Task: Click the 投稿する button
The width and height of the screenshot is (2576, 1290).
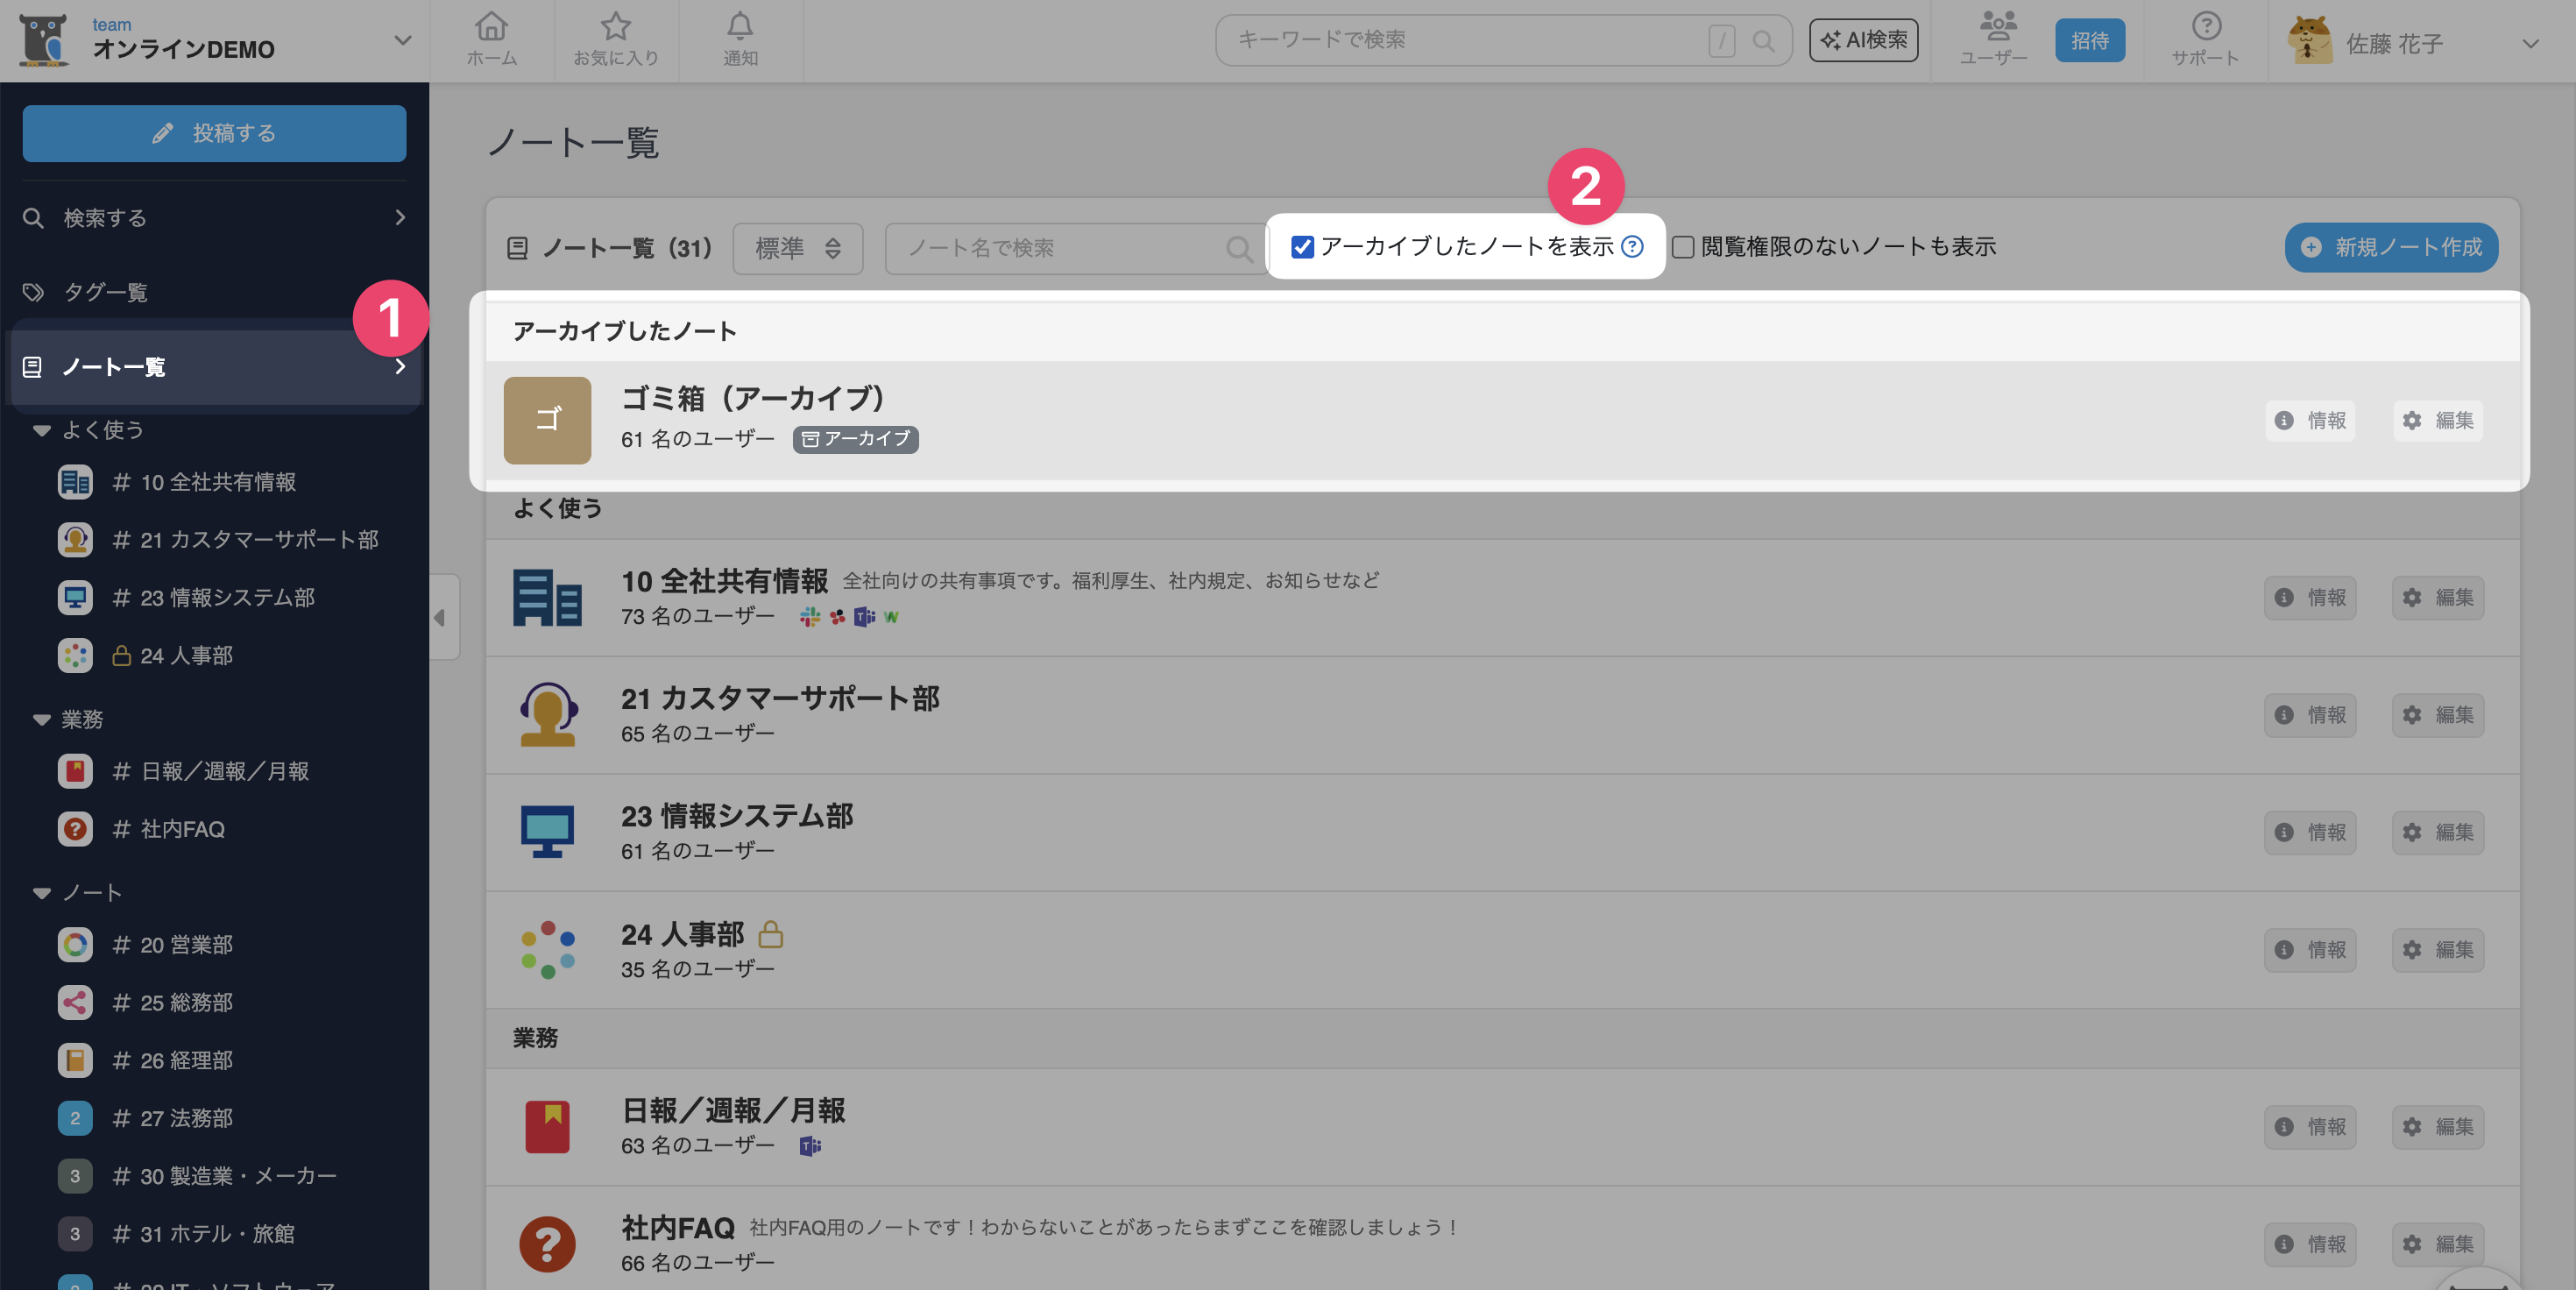Action: point(214,133)
